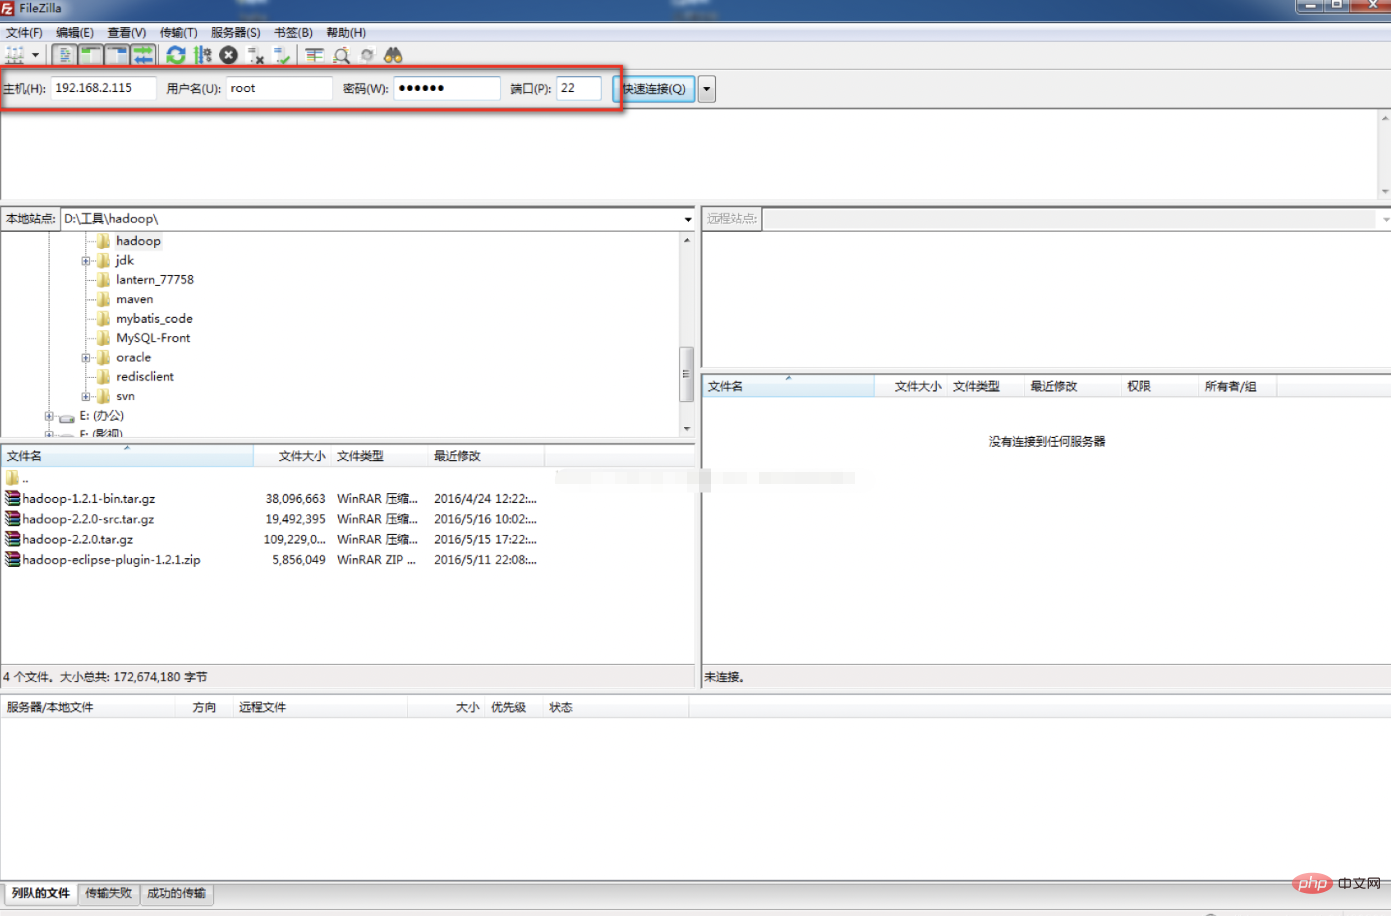Click the message log scrollbar down arrow
This screenshot has height=916, width=1391.
point(1385,192)
